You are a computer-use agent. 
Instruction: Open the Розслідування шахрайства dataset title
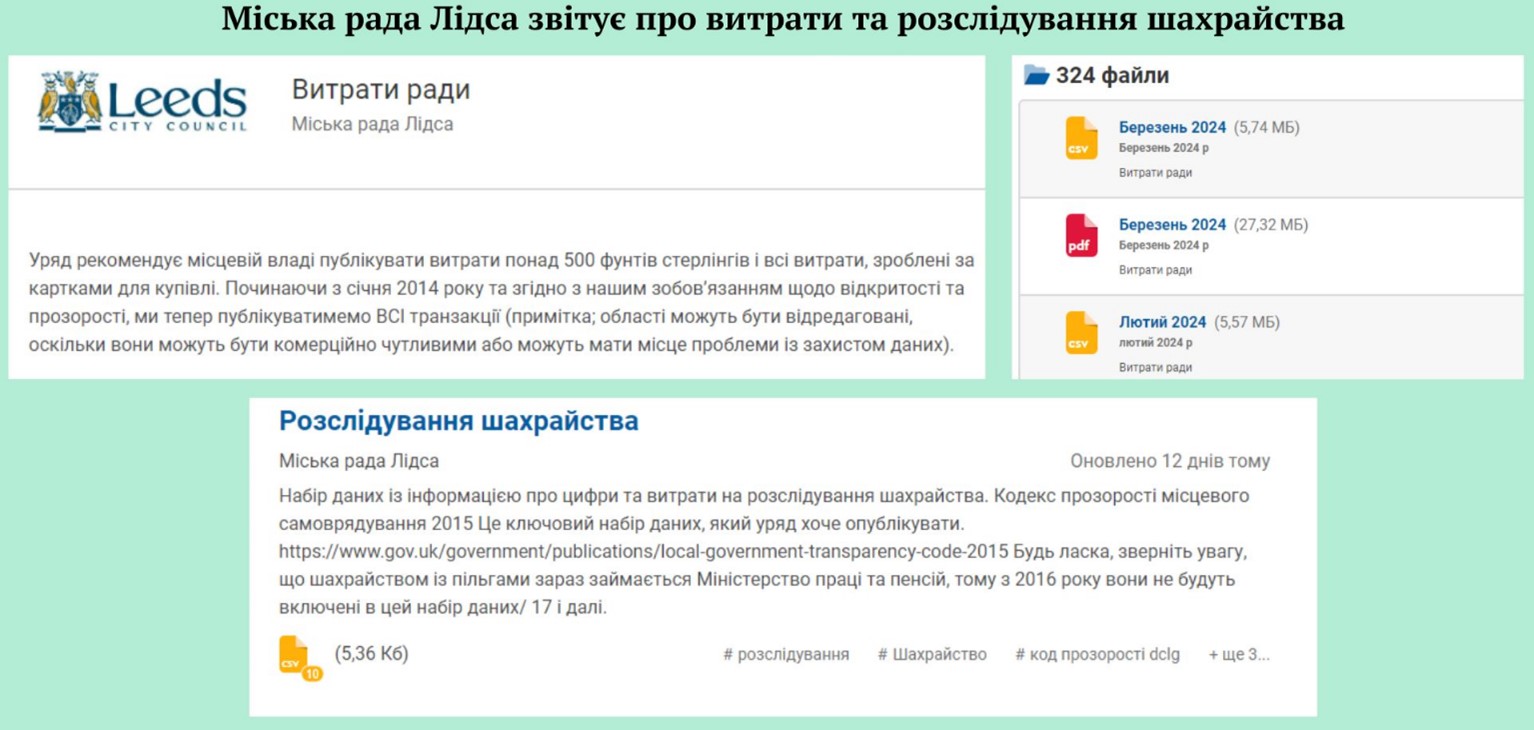(458, 421)
